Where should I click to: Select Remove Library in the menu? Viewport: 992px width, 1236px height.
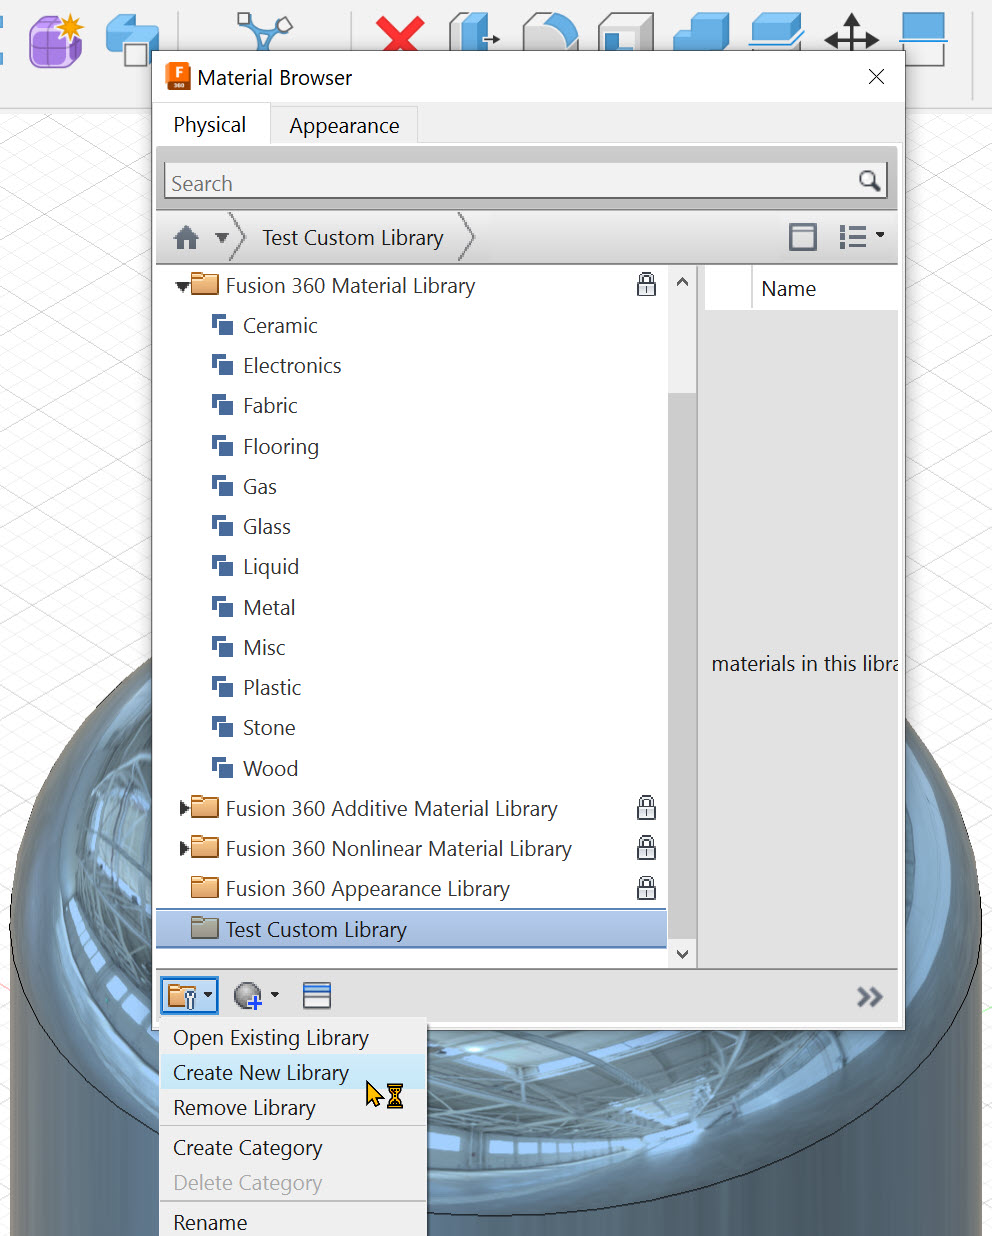tap(243, 1107)
